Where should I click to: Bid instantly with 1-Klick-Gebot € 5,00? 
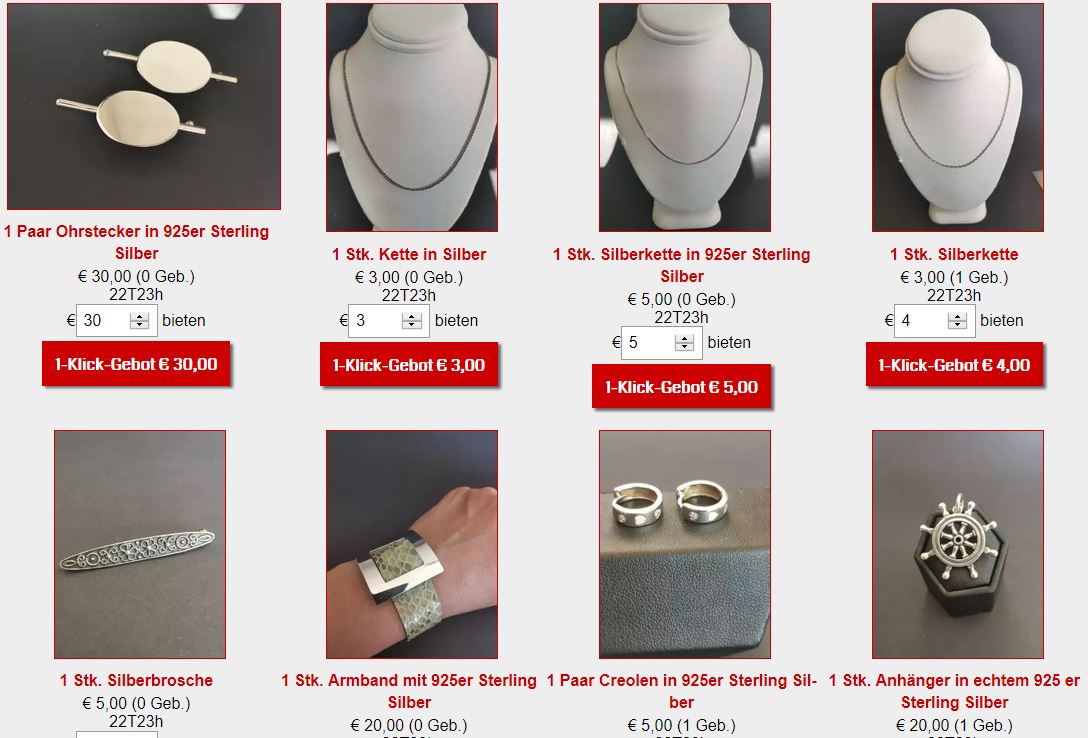(x=681, y=386)
